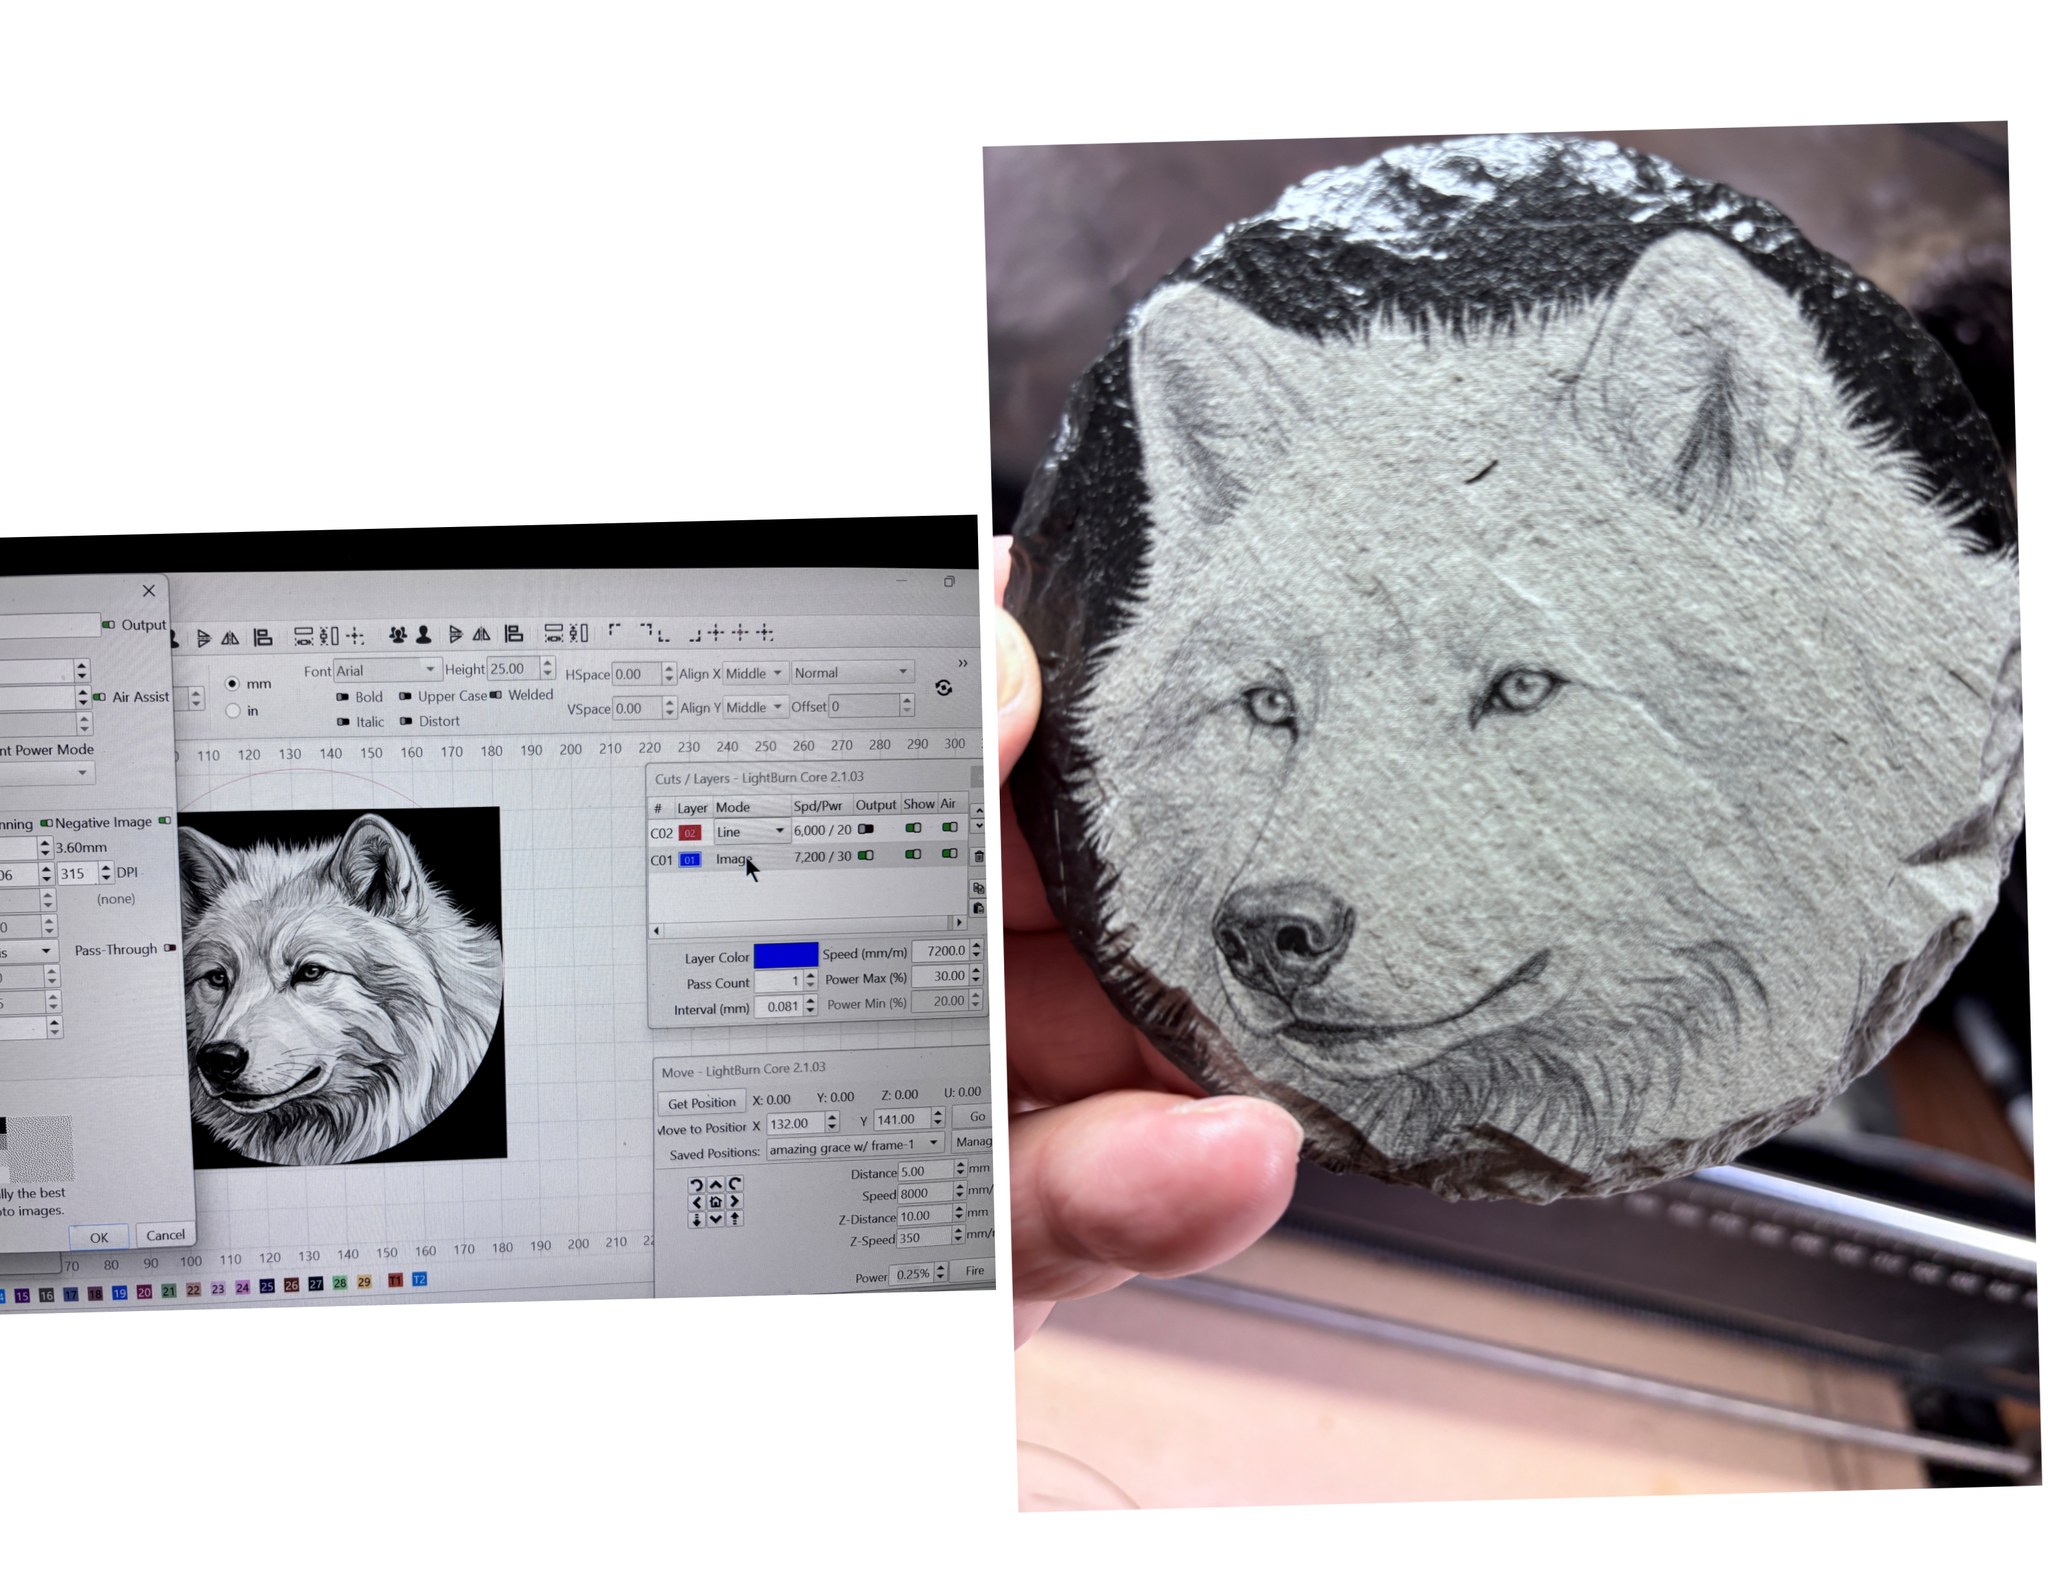
Task: Toggle Show switch for layer C01
Action: (913, 855)
